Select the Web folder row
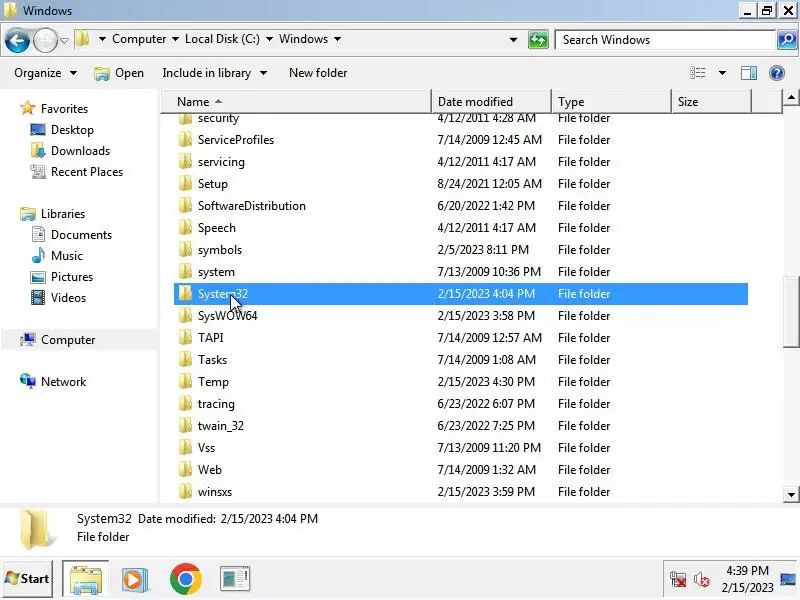This screenshot has width=800, height=600. (461, 469)
